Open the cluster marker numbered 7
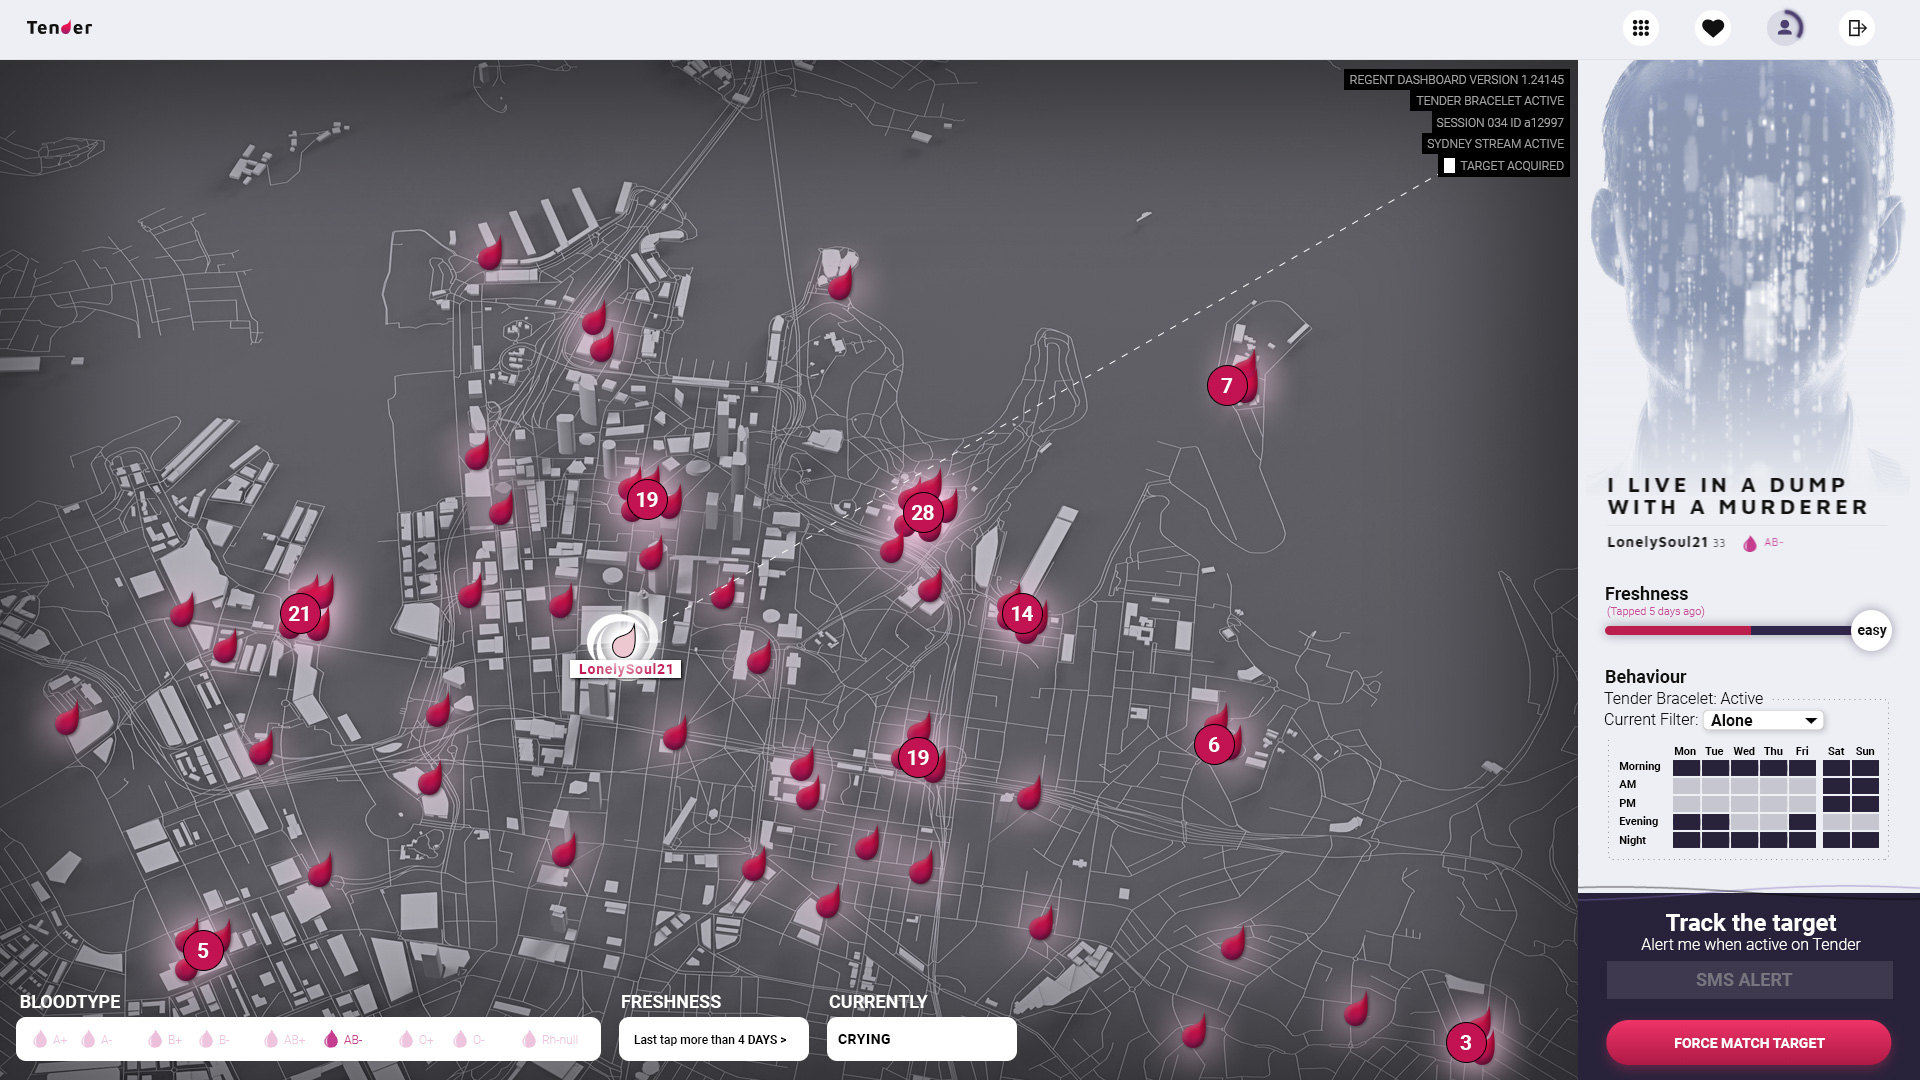 (1226, 386)
